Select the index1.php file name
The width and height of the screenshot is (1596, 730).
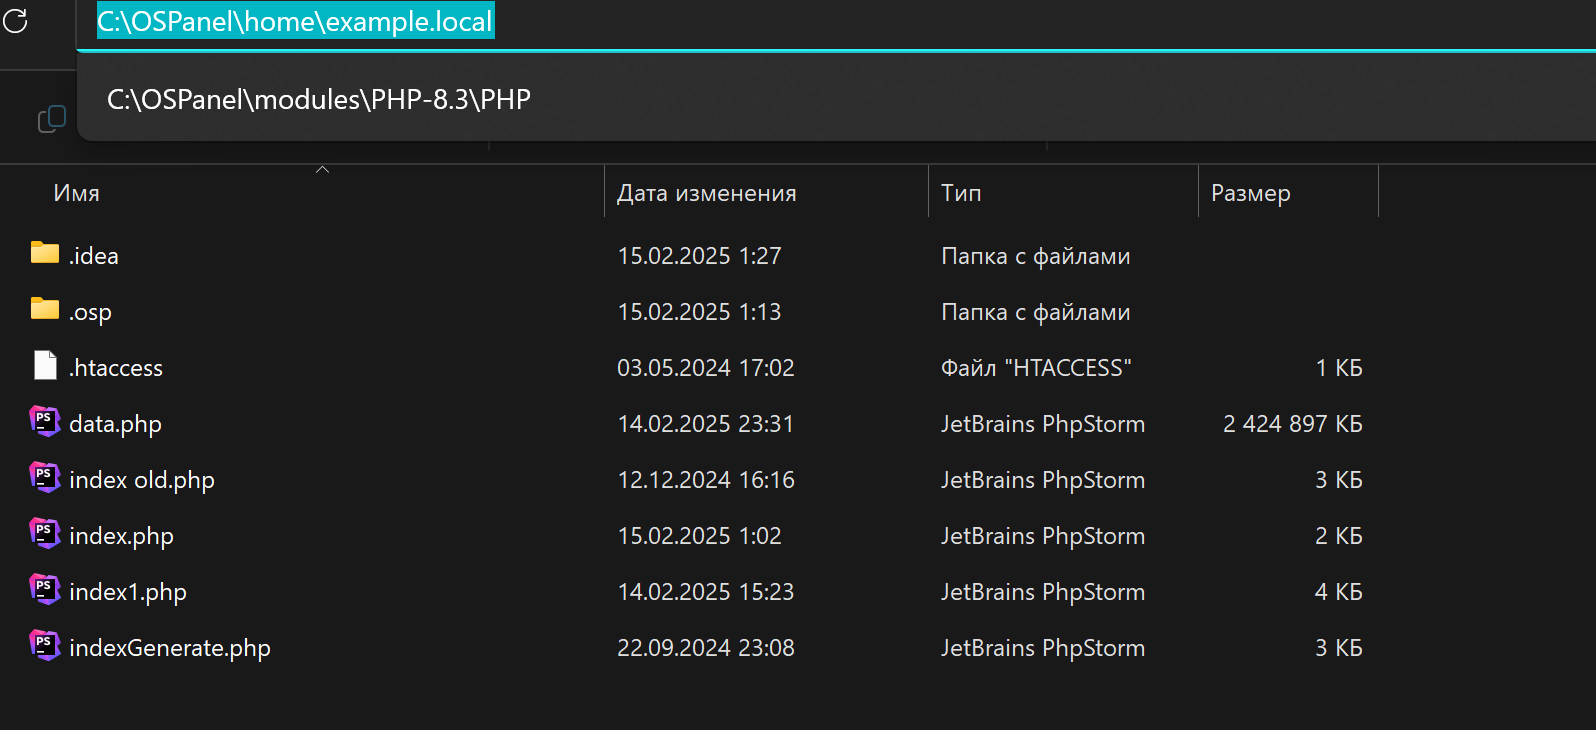pos(128,592)
